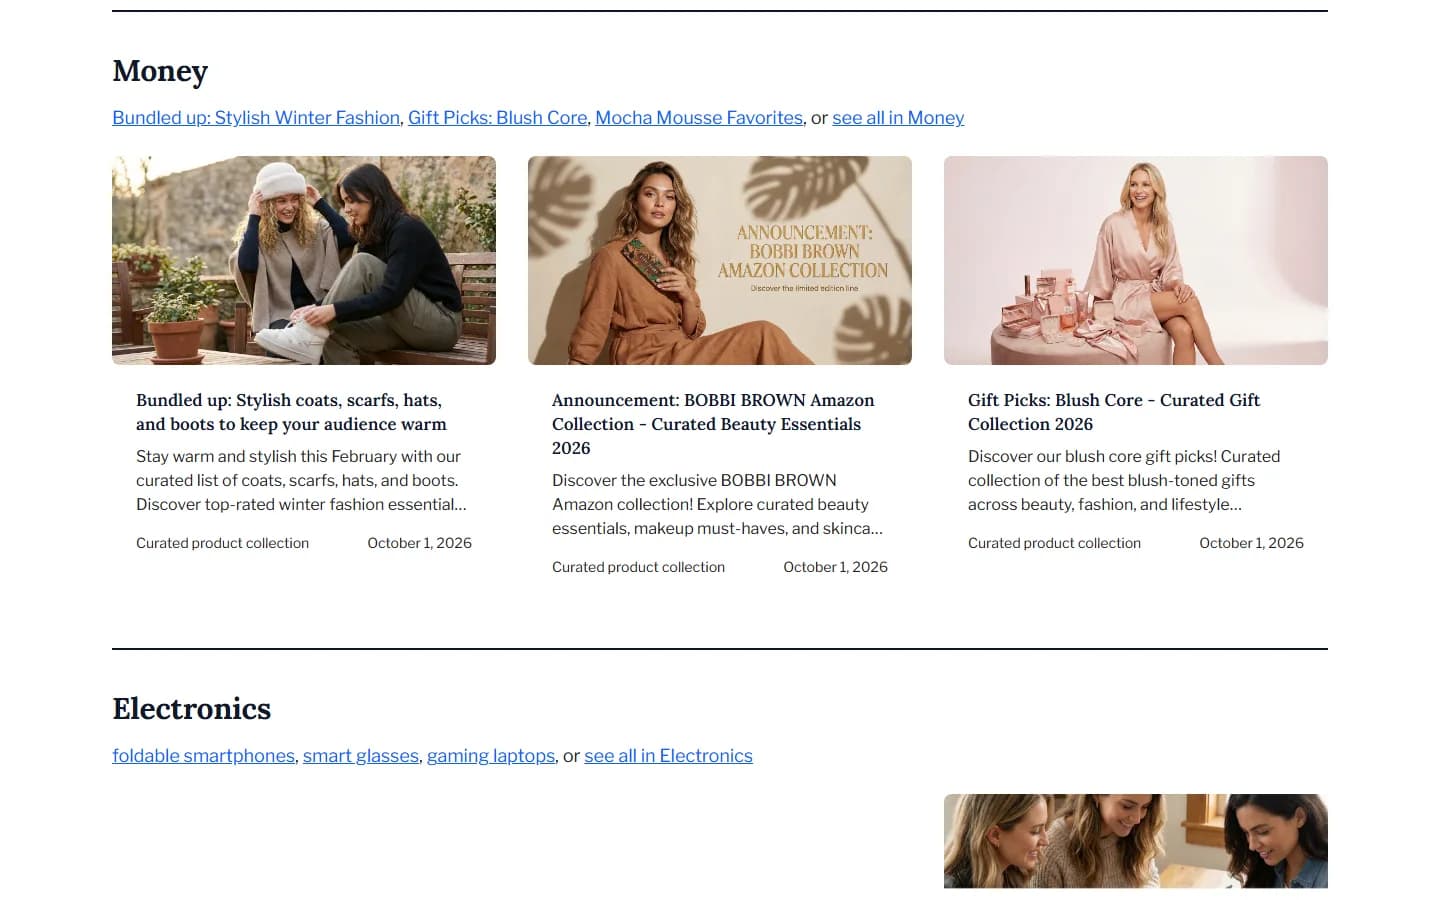
Task: Open the 'Announcement: BOBBI BROWN Amazon Collection' headline
Action: coord(713,424)
